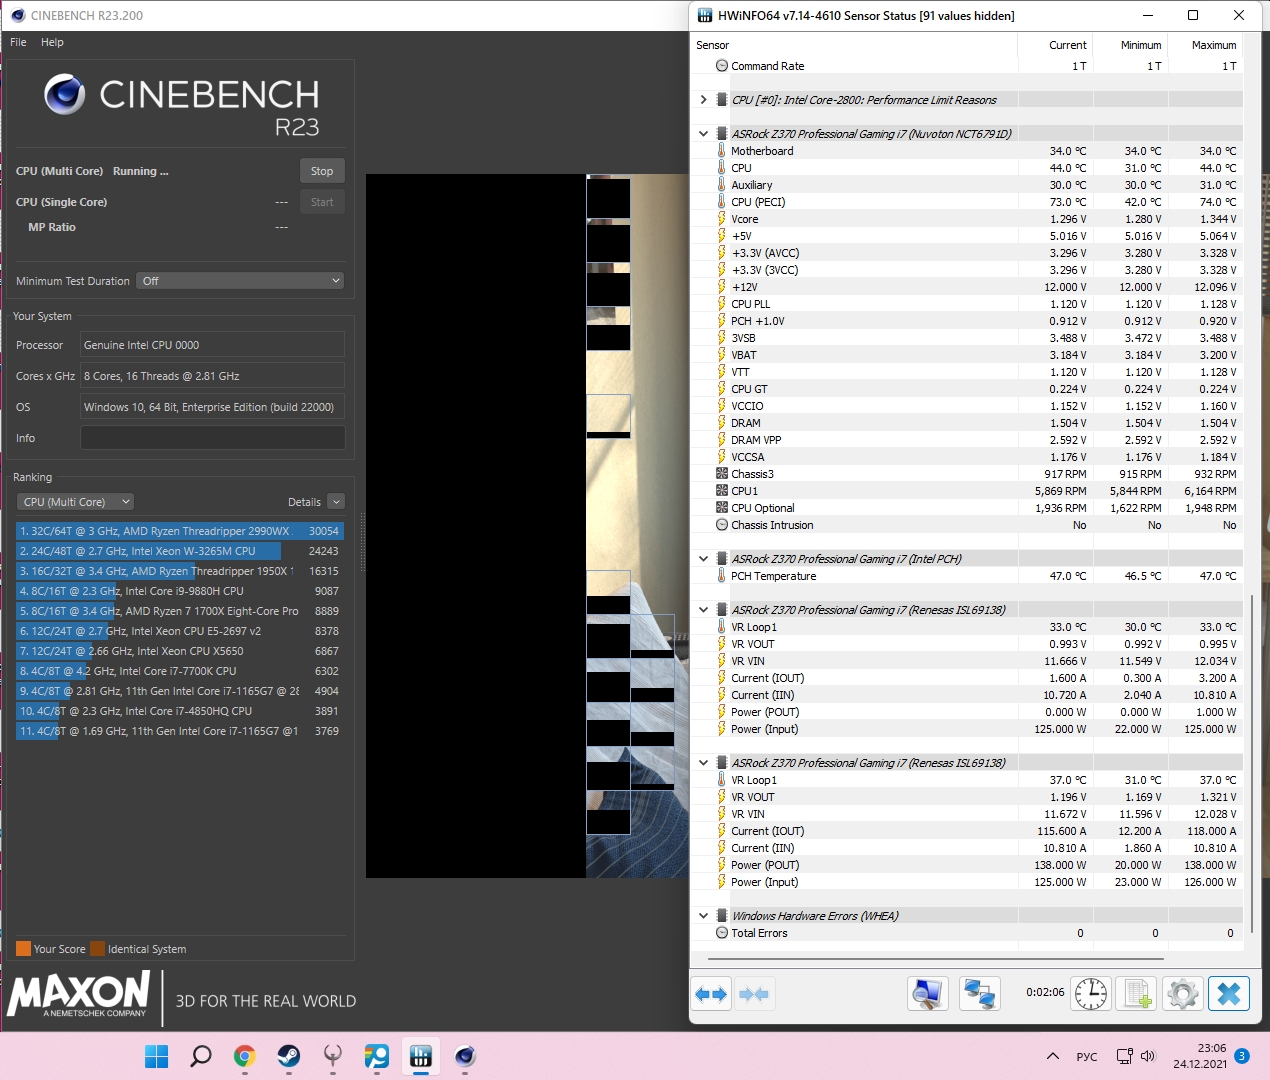
Task: Open HWiNFO sensor settings gear icon
Action: click(1183, 994)
